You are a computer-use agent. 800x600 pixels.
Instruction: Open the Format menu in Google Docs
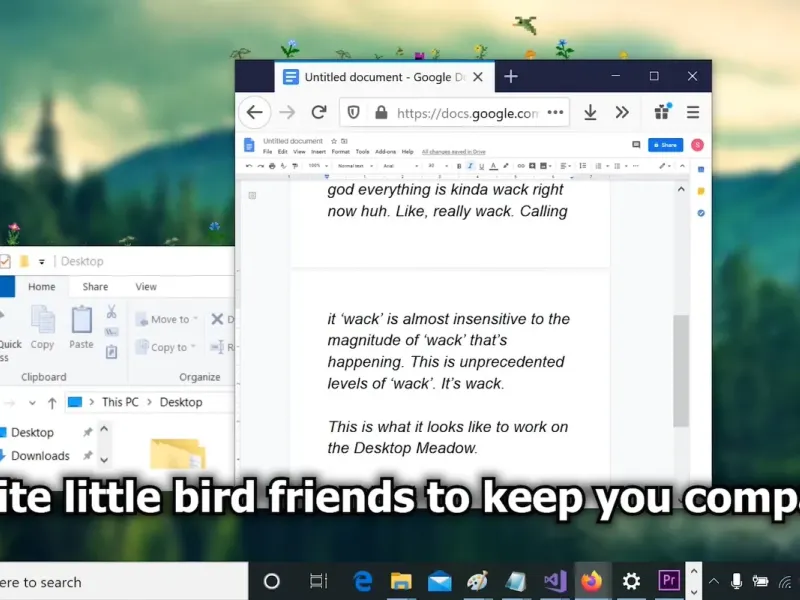pyautogui.click(x=340, y=152)
